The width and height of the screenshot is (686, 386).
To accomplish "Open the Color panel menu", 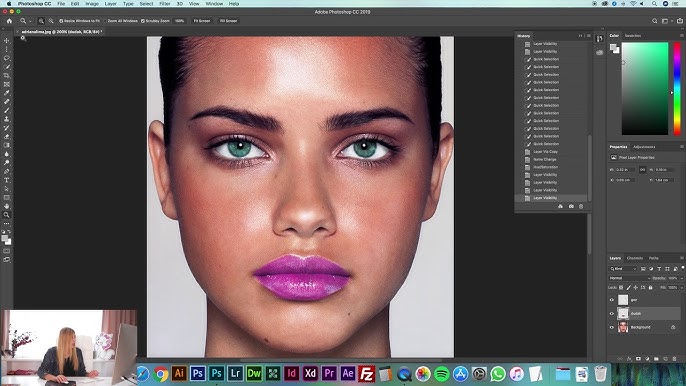I will point(682,35).
